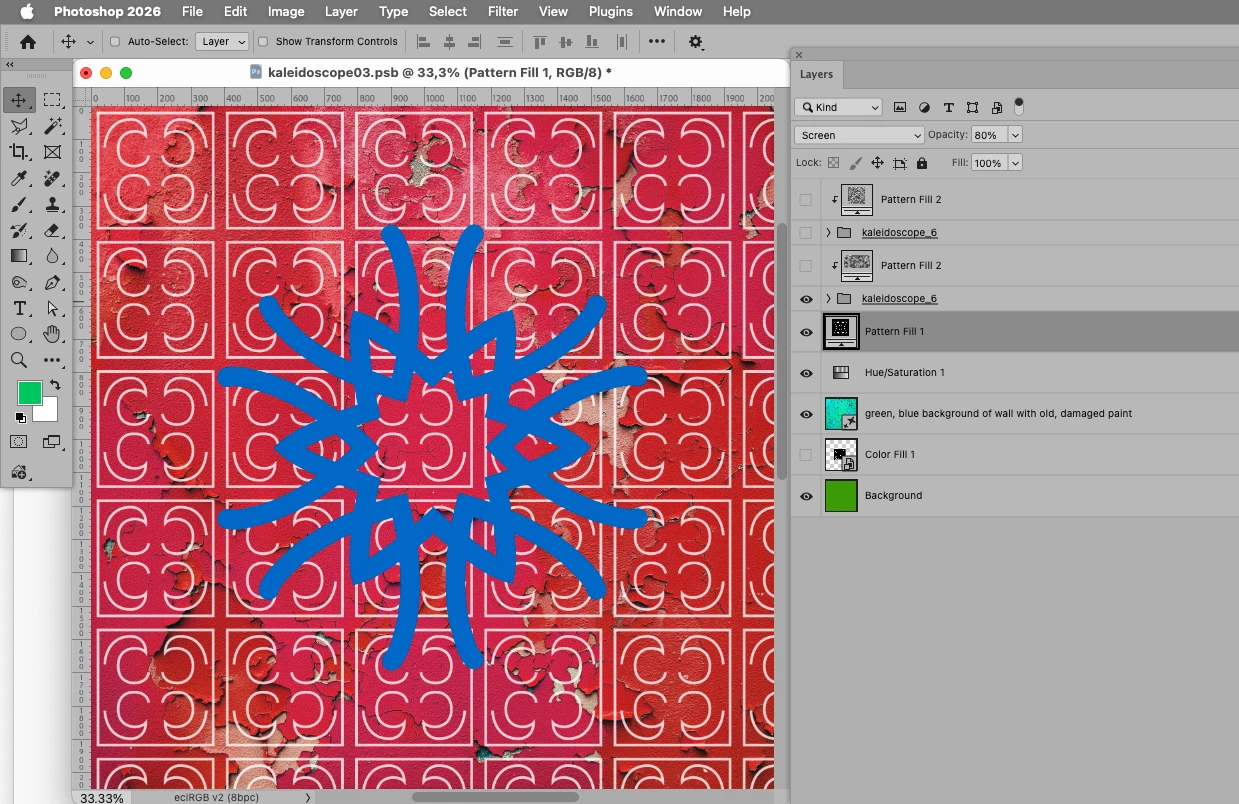Hide the Hue/Saturation 1 layer
Image resolution: width=1239 pixels, height=804 pixels.
click(x=806, y=373)
